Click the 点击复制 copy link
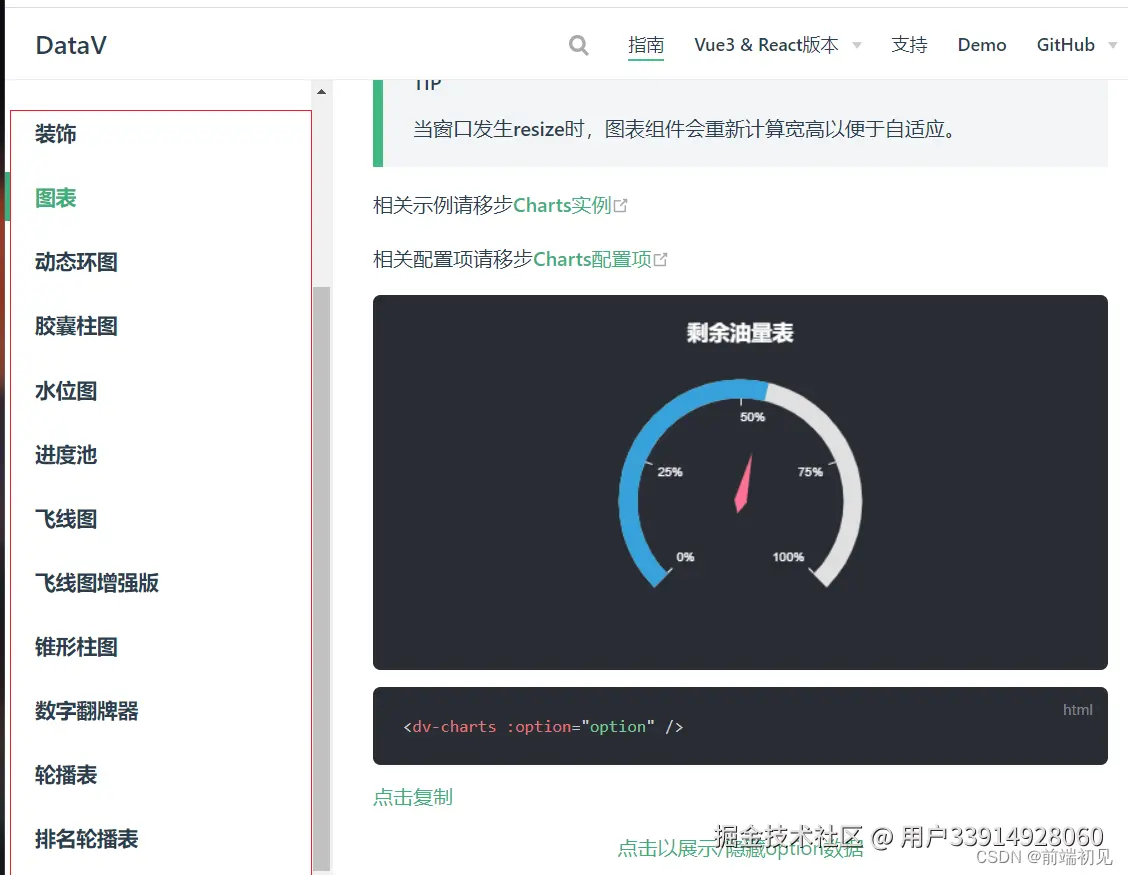 point(413,797)
